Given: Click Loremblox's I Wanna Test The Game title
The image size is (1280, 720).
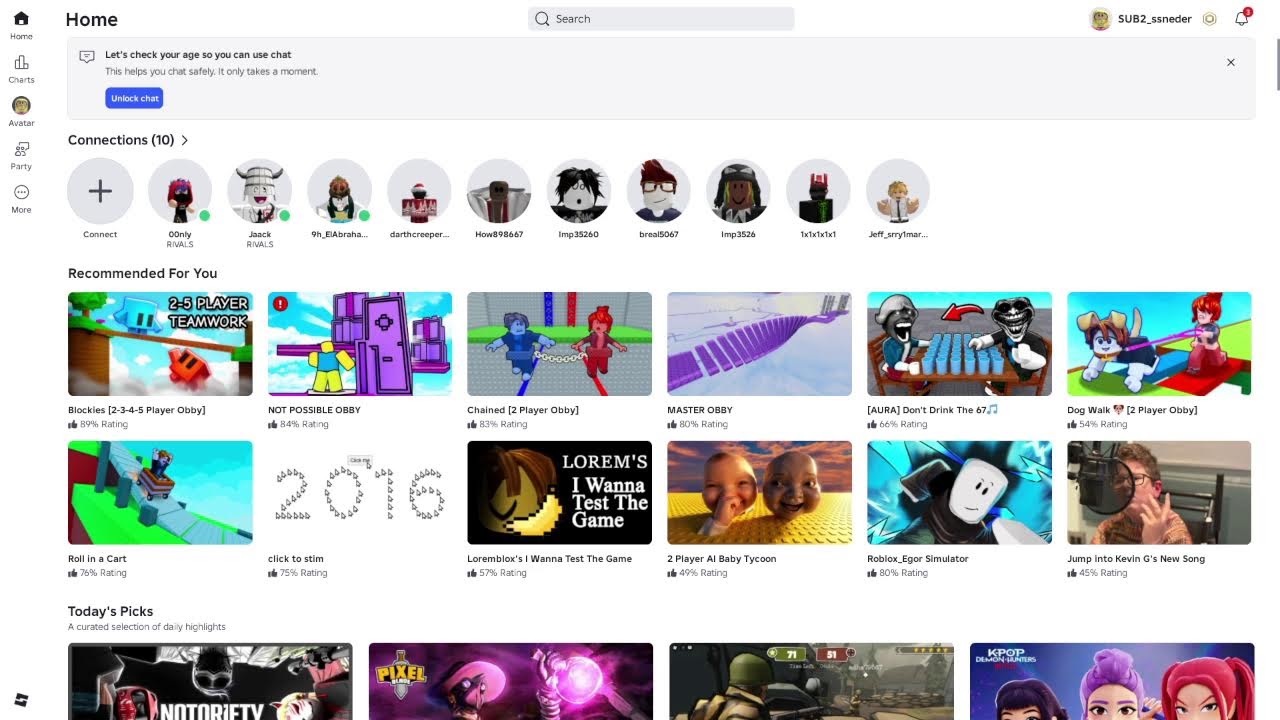Looking at the screenshot, I should pyautogui.click(x=549, y=559).
